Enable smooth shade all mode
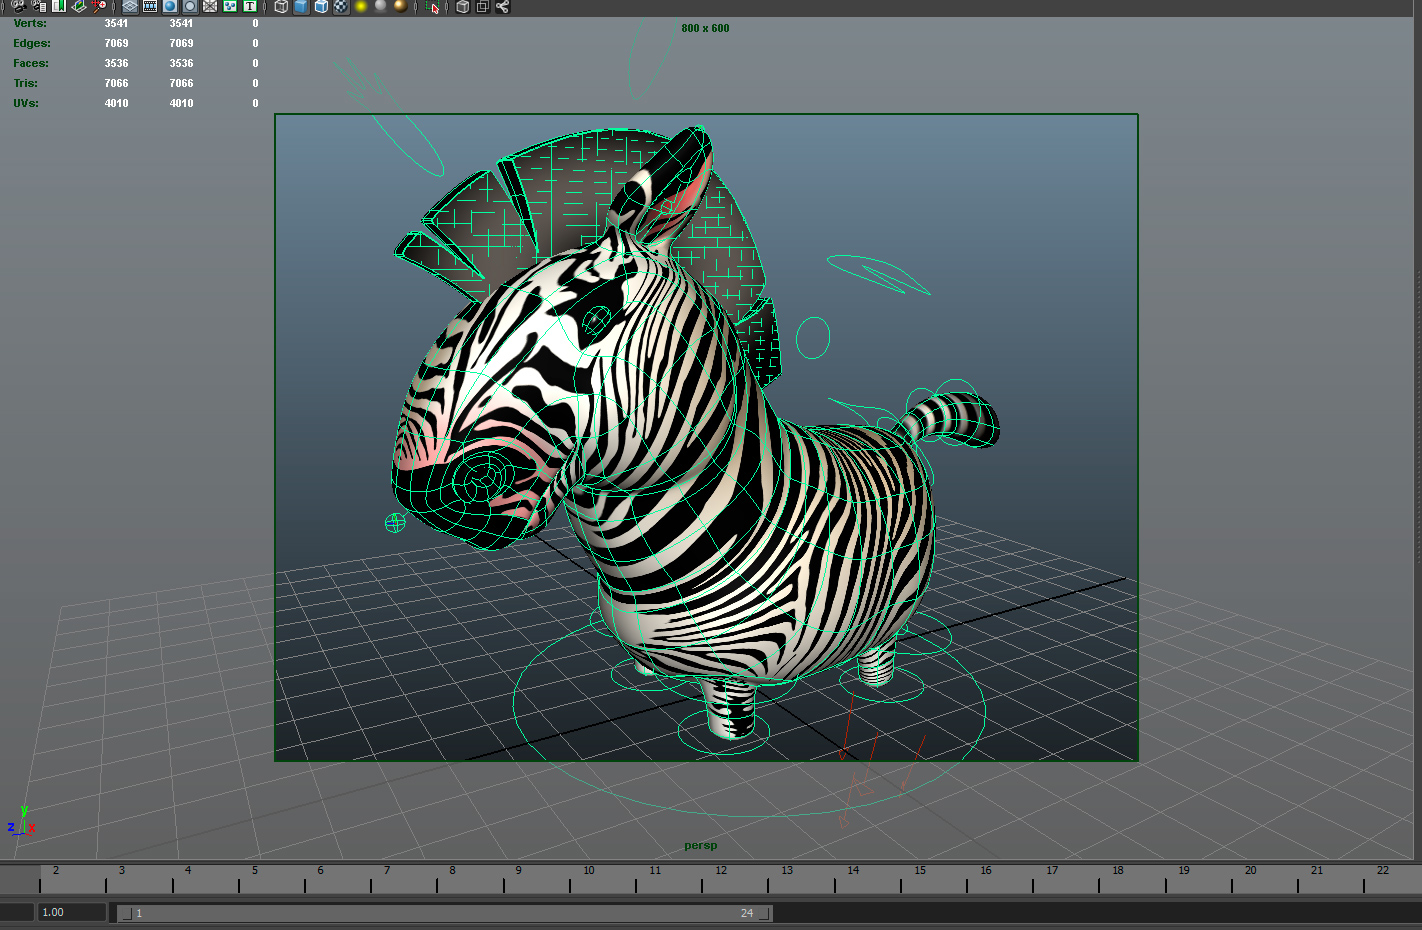Viewport: 1422px width, 930px height. click(302, 7)
